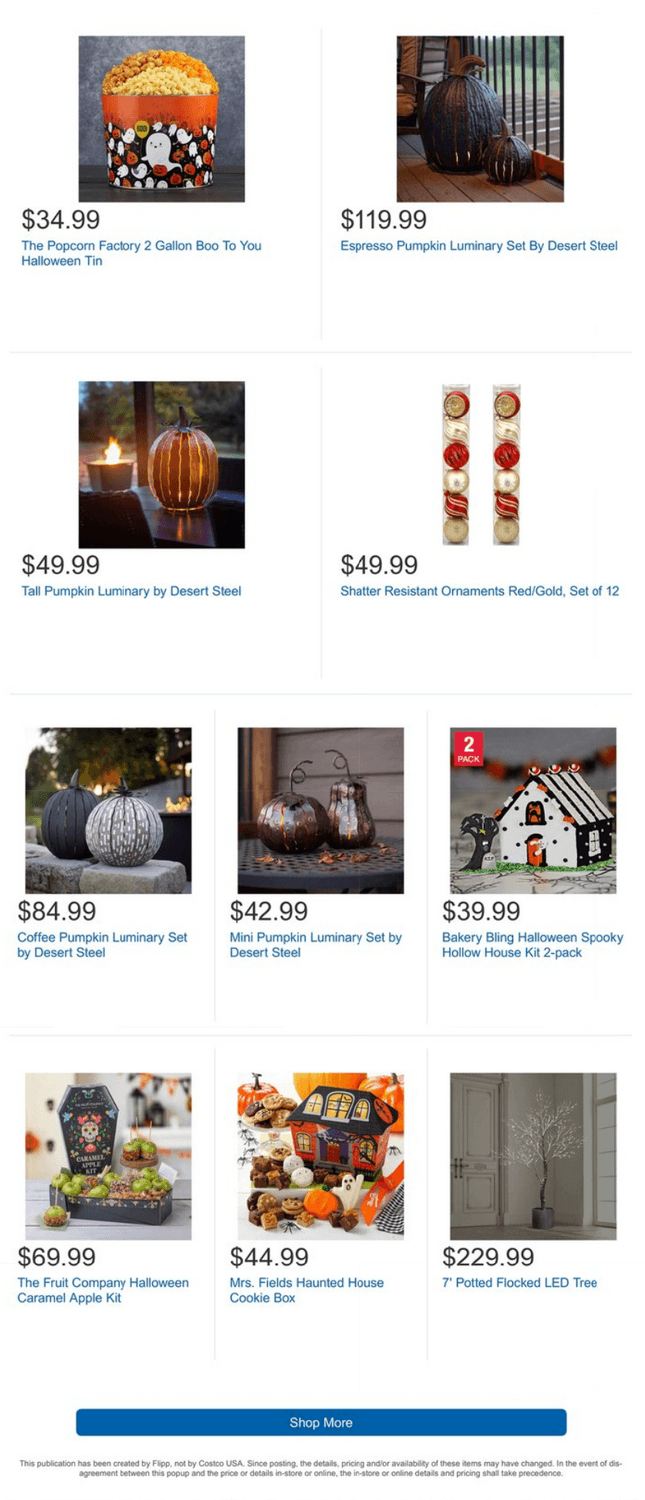Click the Shop More button

[x=321, y=1422]
